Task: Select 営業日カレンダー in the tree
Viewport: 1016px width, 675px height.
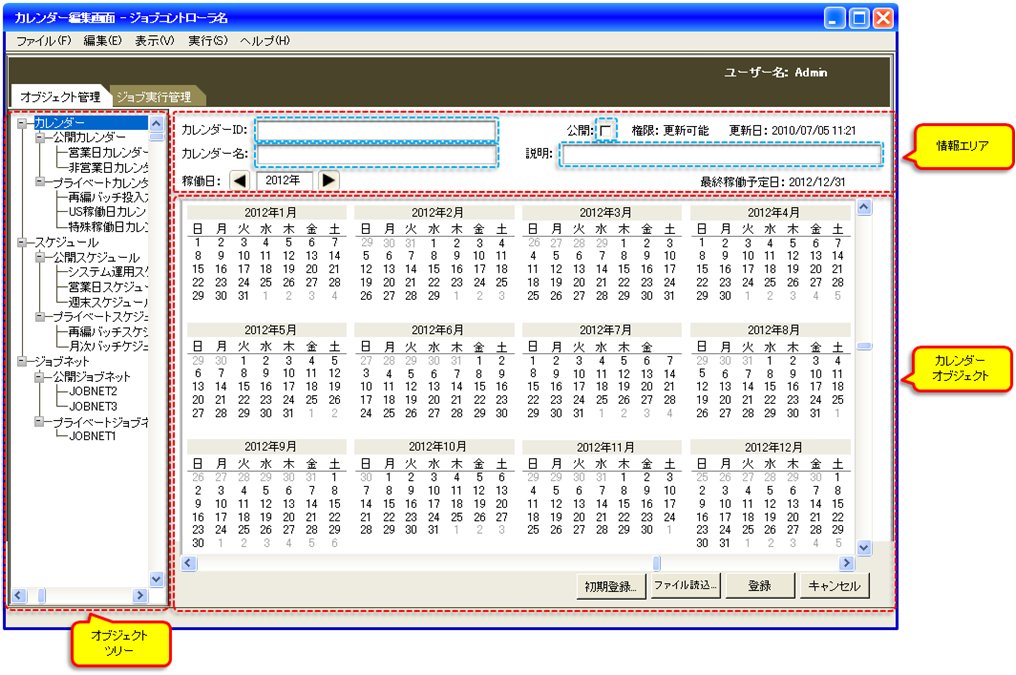Action: coord(108,152)
